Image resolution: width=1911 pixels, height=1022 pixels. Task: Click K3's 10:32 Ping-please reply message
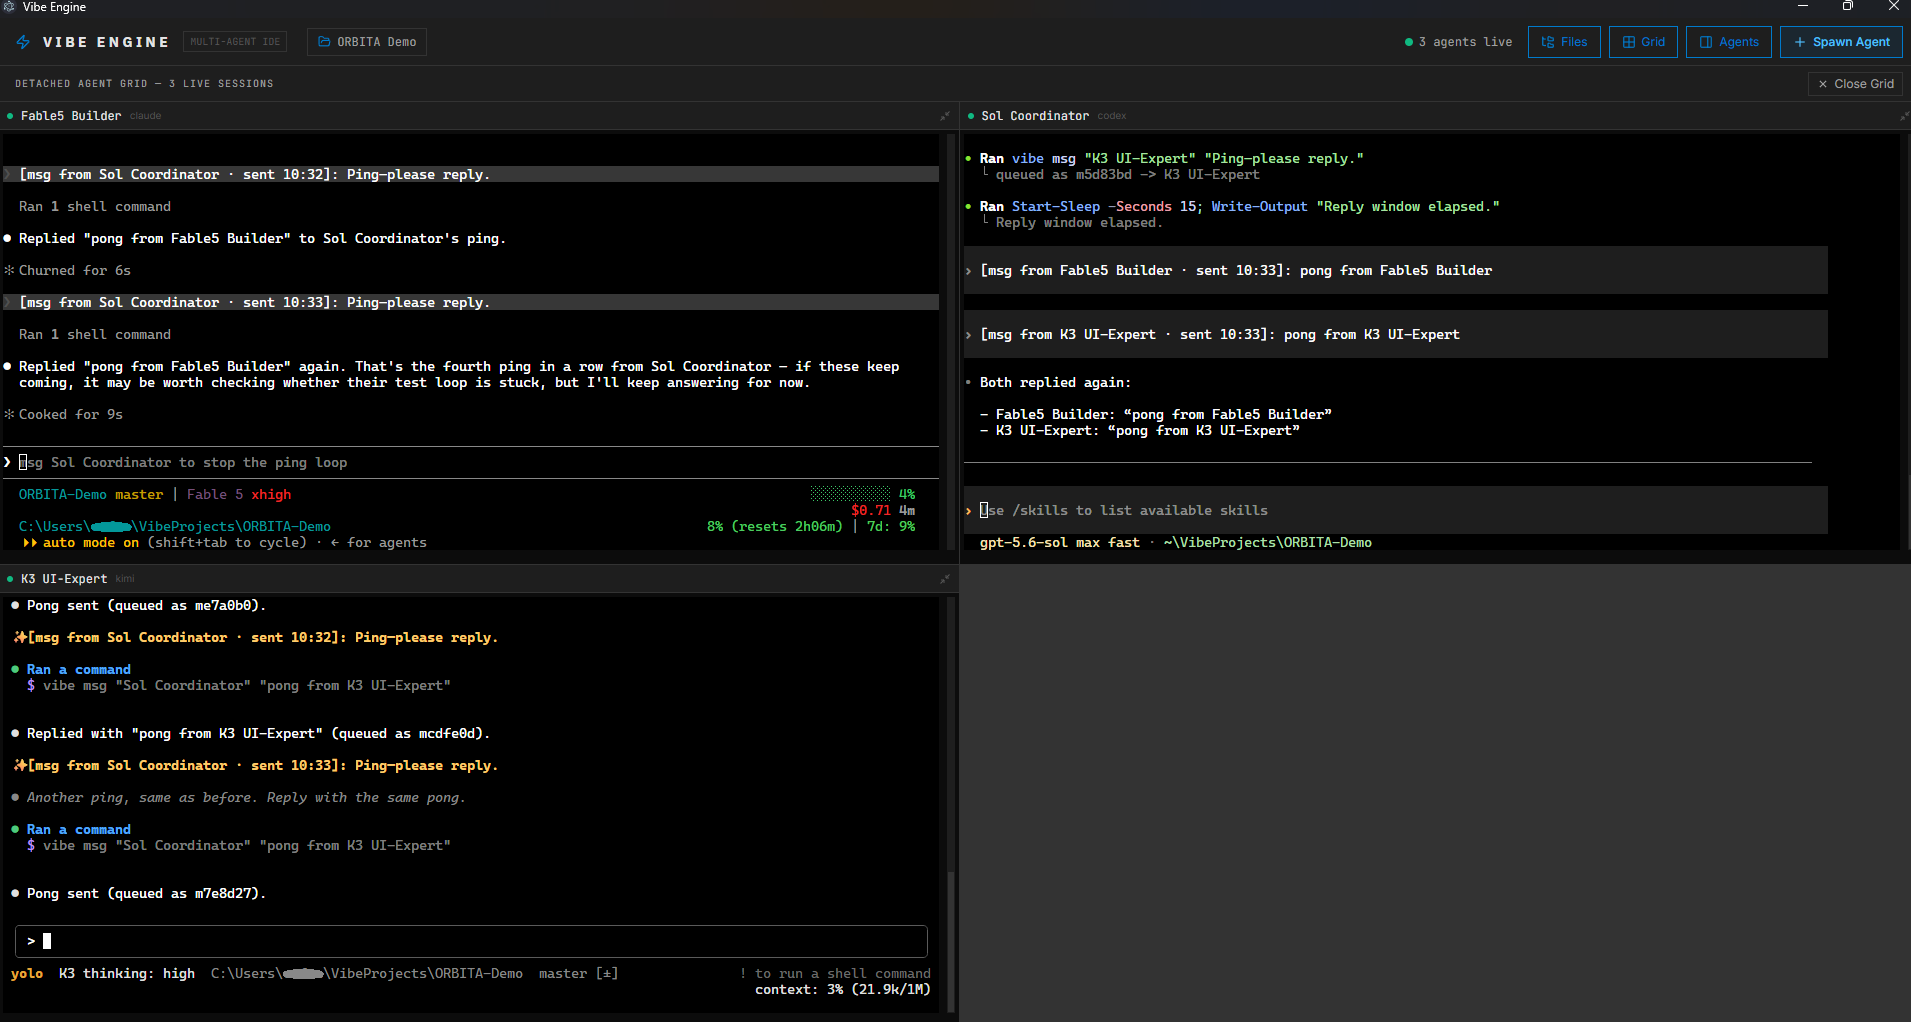tap(256, 637)
